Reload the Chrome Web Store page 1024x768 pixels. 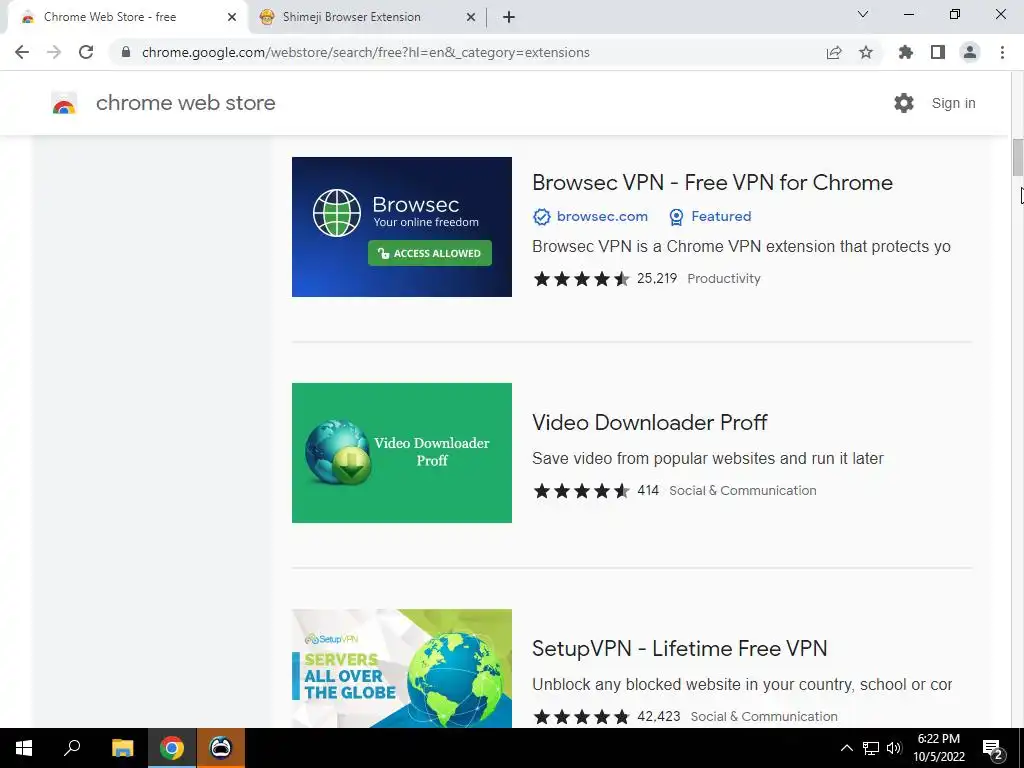tap(86, 52)
